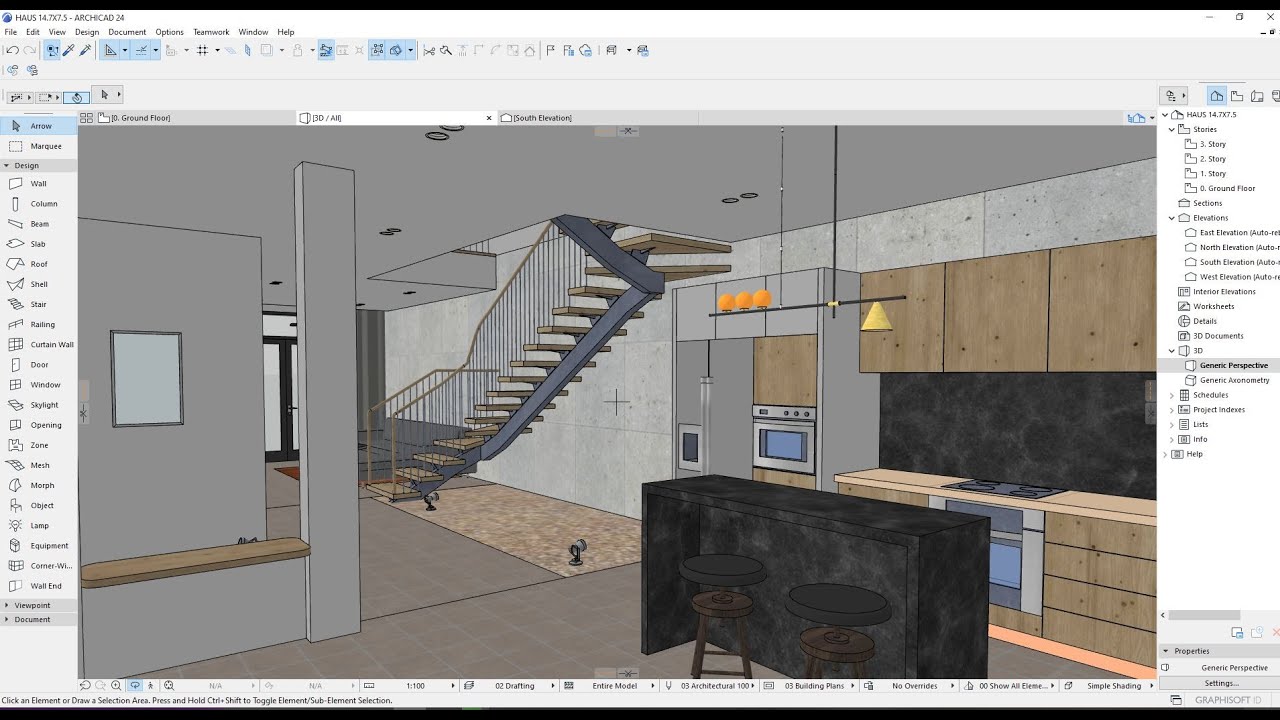The width and height of the screenshot is (1280, 720).
Task: Toggle the snap guides button
Action: pos(142,50)
